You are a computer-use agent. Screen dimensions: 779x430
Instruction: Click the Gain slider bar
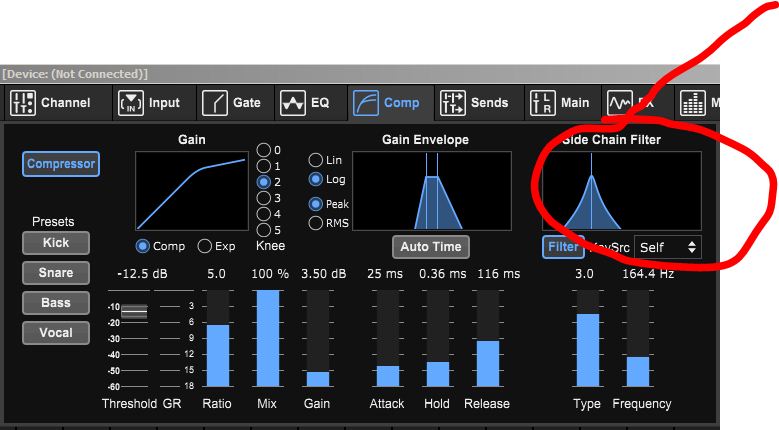(x=318, y=338)
